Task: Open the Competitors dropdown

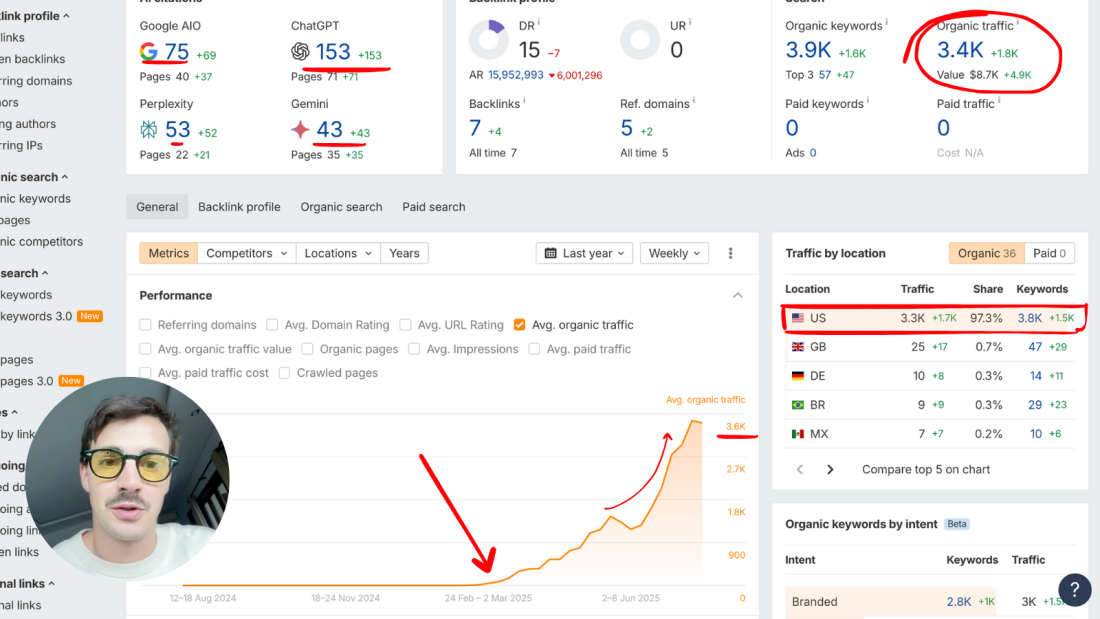Action: (246, 253)
